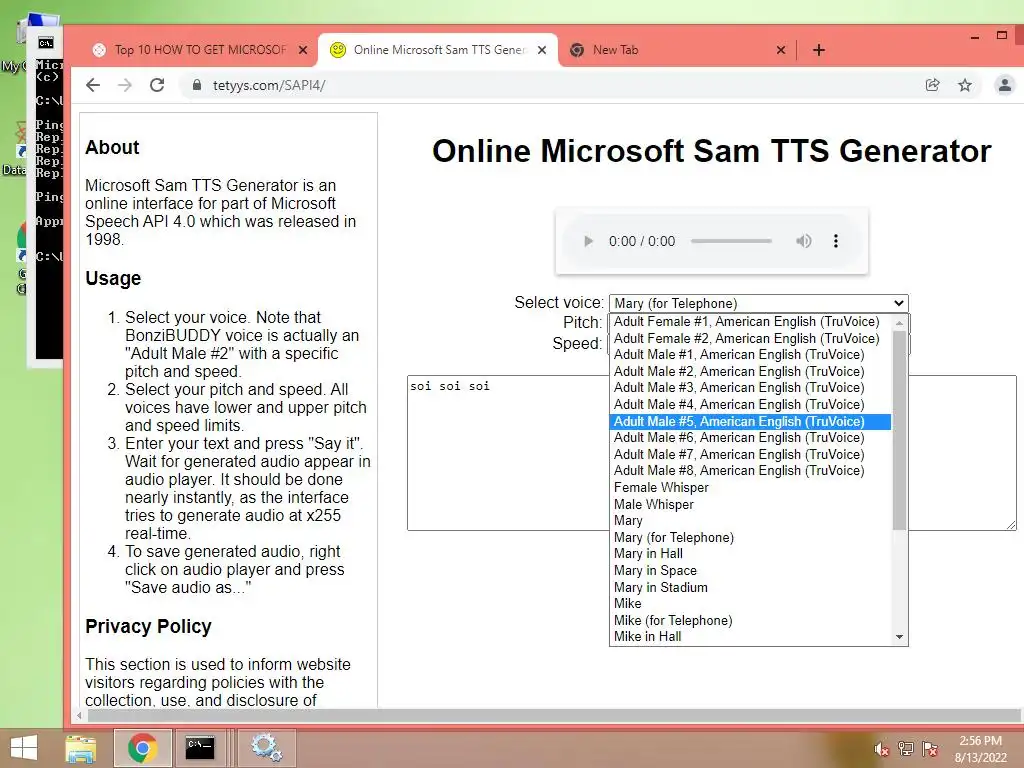Open the clock showing 2:56 PM

(981, 749)
